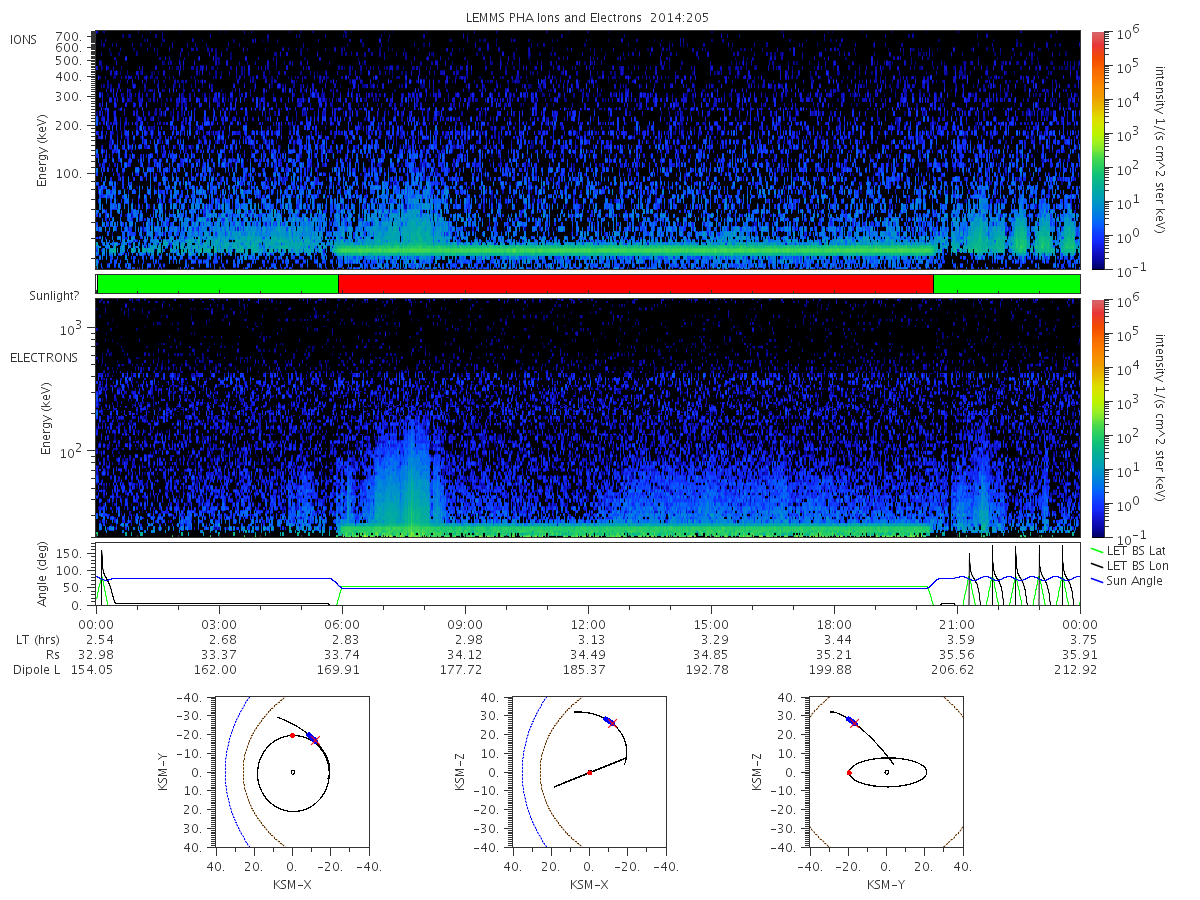Click the KSM-Y versus KSM-Z orbit plot

tap(885, 772)
